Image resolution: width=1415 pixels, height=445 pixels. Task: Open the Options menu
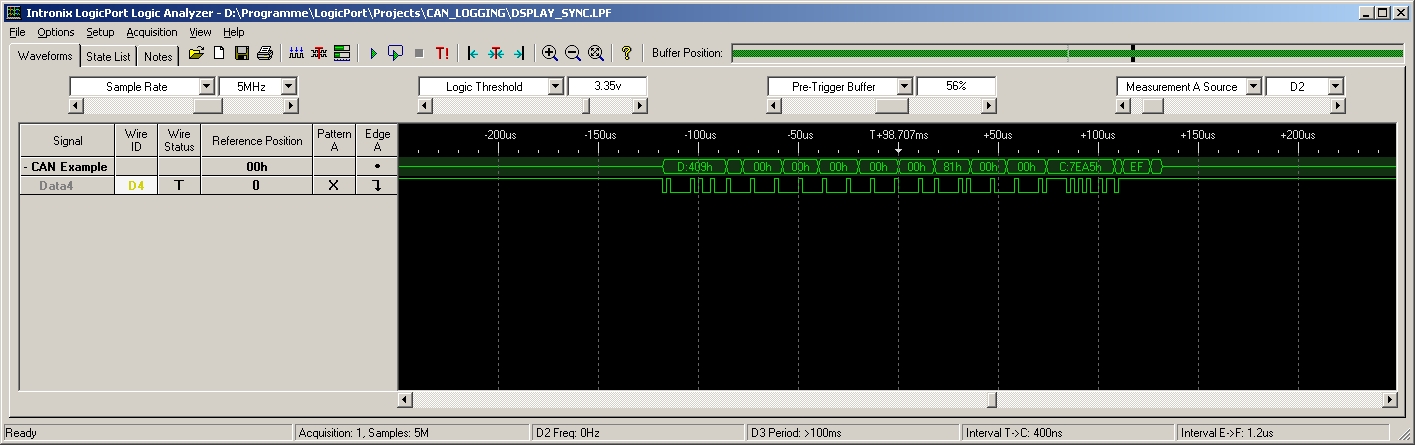(56, 32)
